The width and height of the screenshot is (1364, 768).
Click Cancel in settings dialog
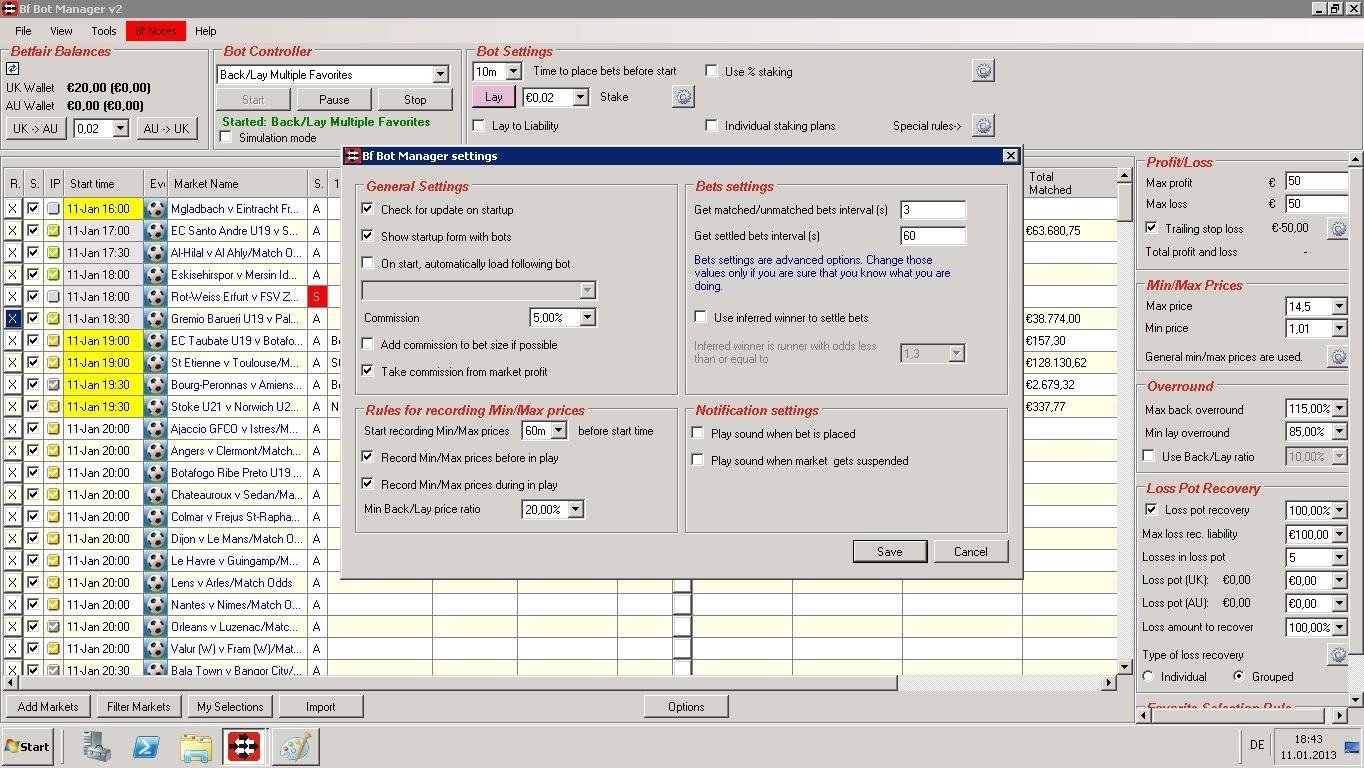(970, 552)
